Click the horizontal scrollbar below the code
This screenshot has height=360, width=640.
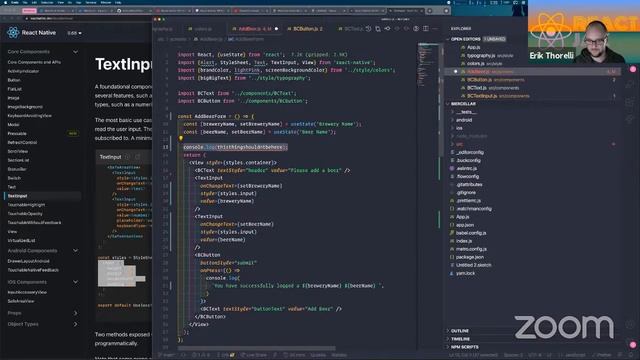coord(256,349)
